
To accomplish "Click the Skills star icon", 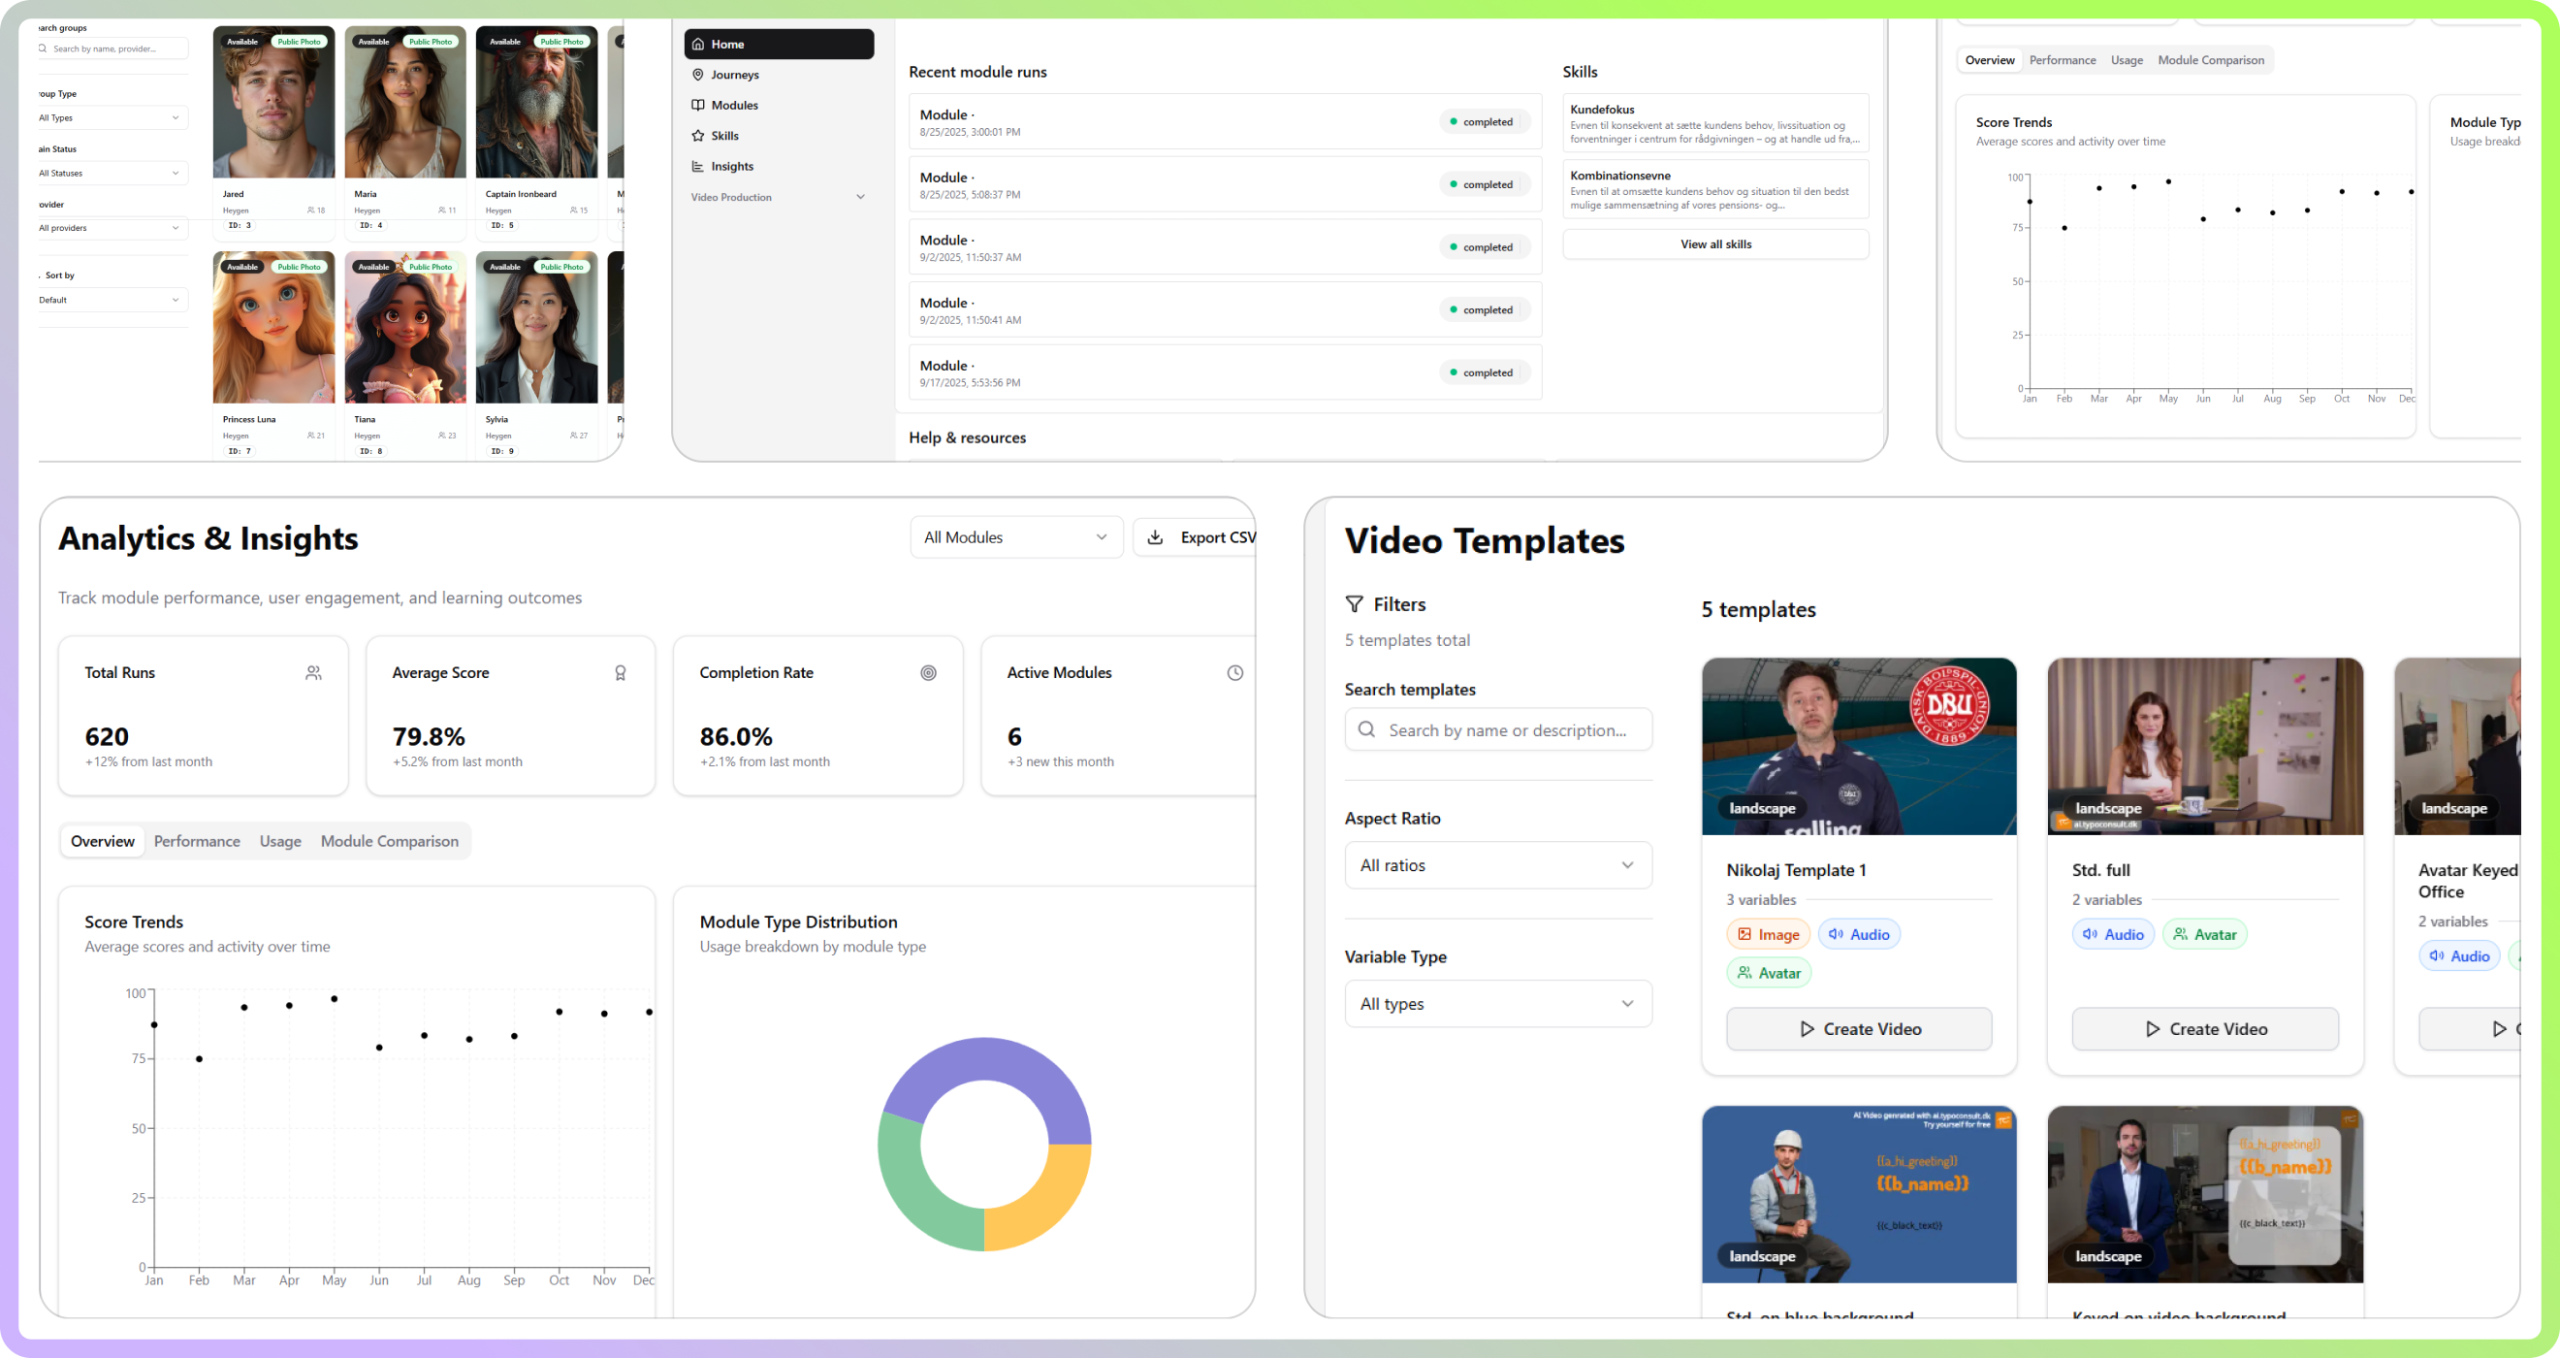I will click(698, 136).
